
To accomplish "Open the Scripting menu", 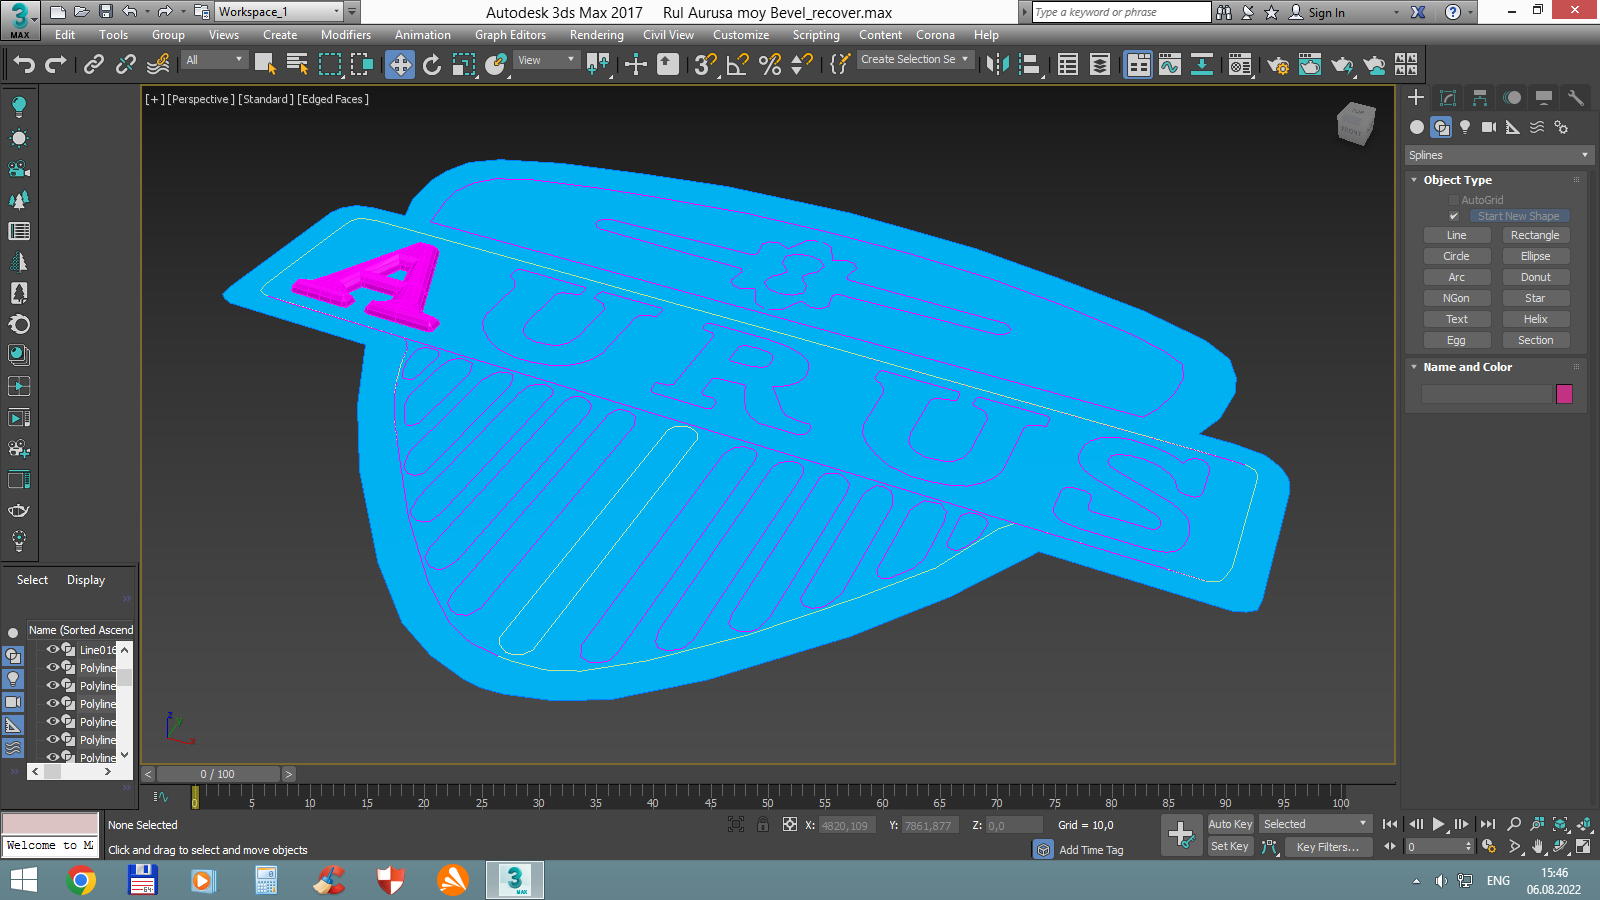I will [816, 35].
